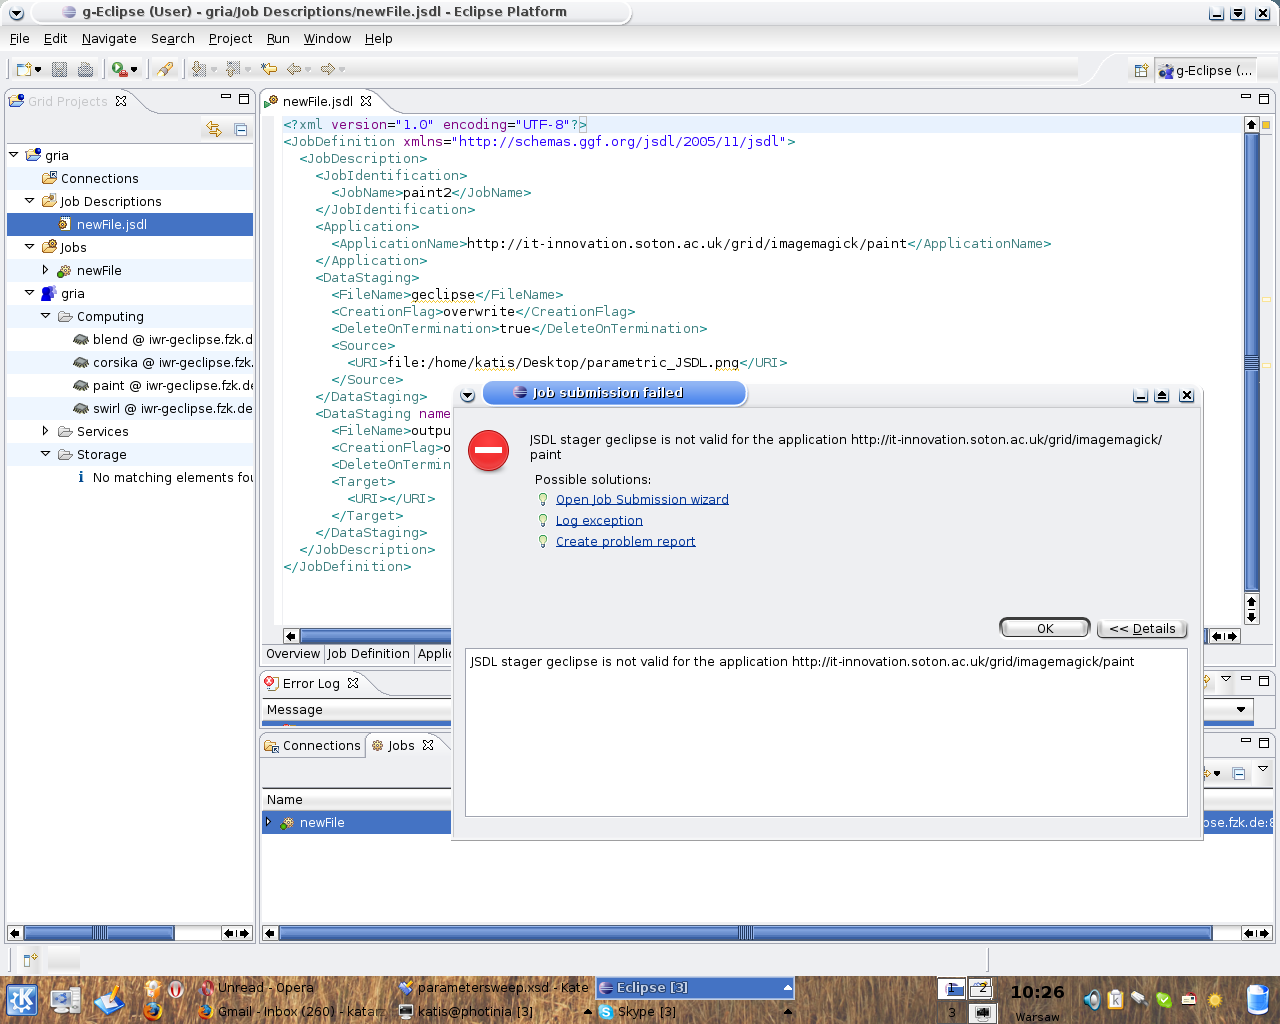1280x1024 pixels.
Task: Close the newFile.jsdl editor tab
Action: coord(366,101)
